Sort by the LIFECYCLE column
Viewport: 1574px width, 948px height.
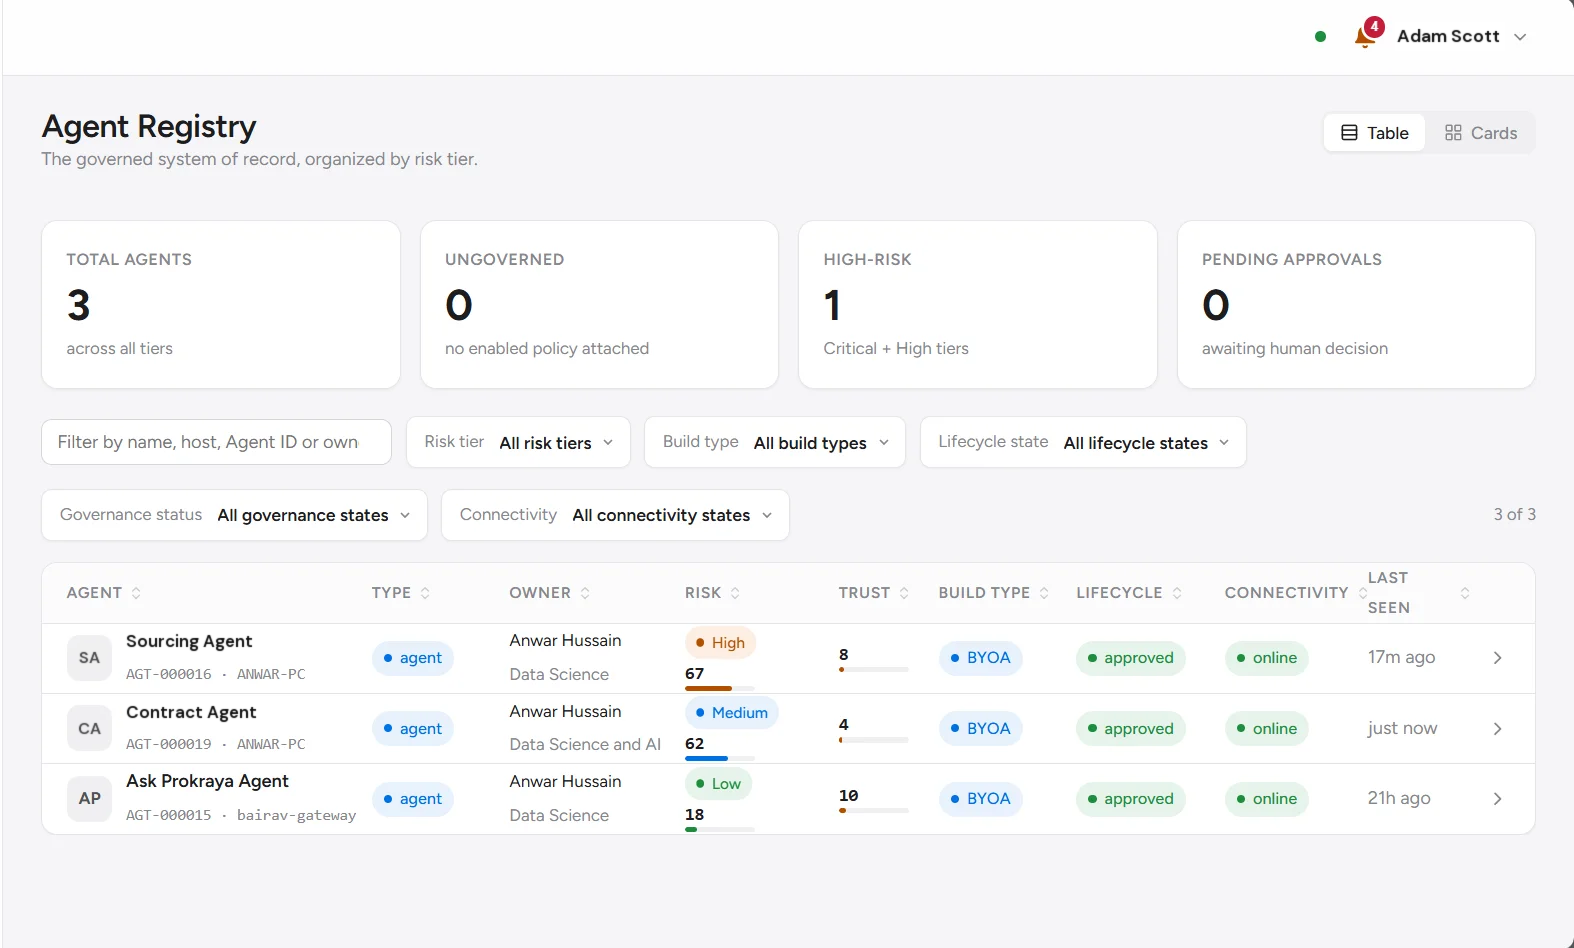[1129, 593]
